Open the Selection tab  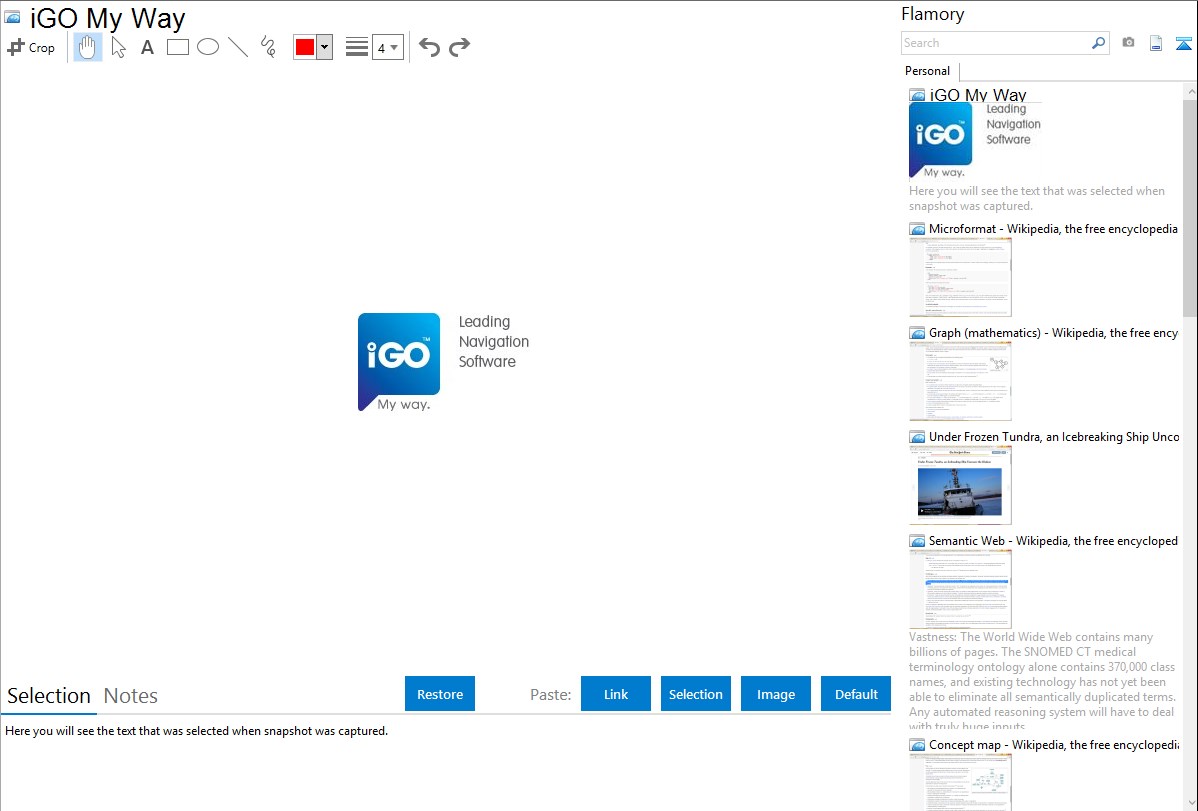click(49, 696)
